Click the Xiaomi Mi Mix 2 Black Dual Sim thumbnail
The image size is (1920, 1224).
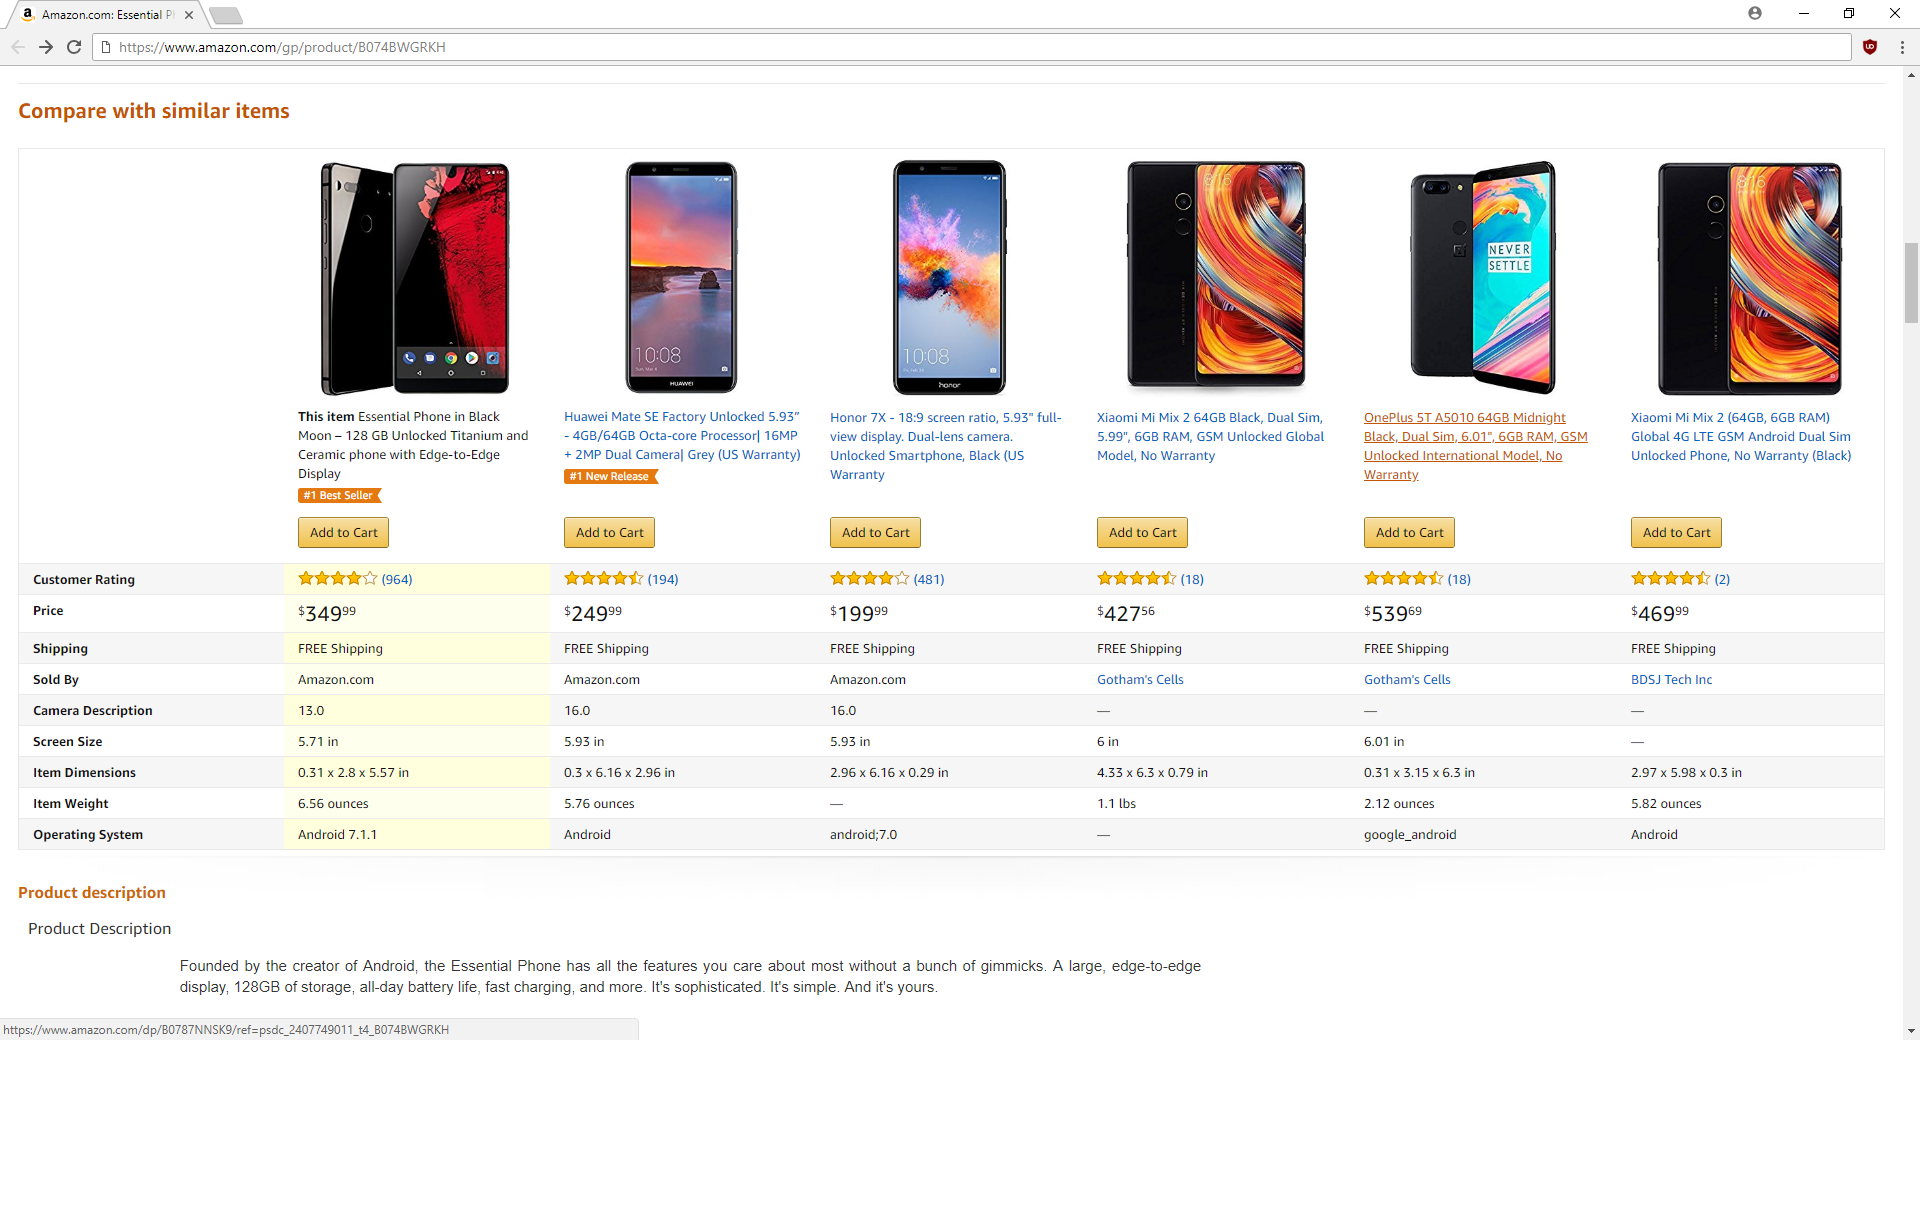click(1216, 276)
